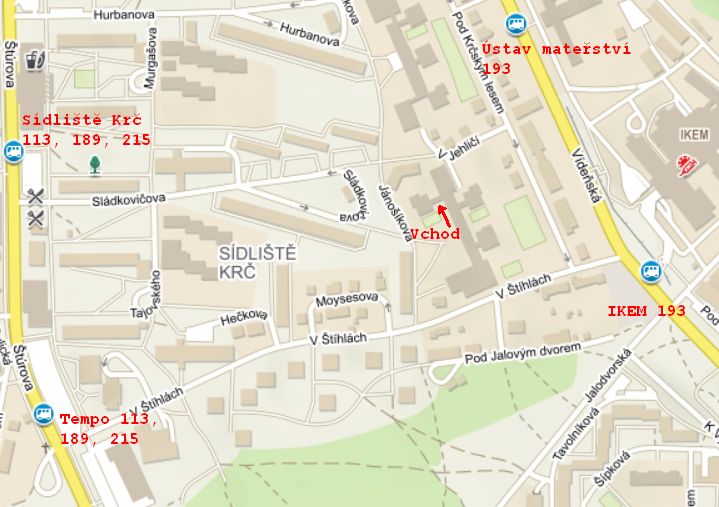The image size is (719, 507).
Task: Click the red Vchod entrance arrow
Action: 444,216
